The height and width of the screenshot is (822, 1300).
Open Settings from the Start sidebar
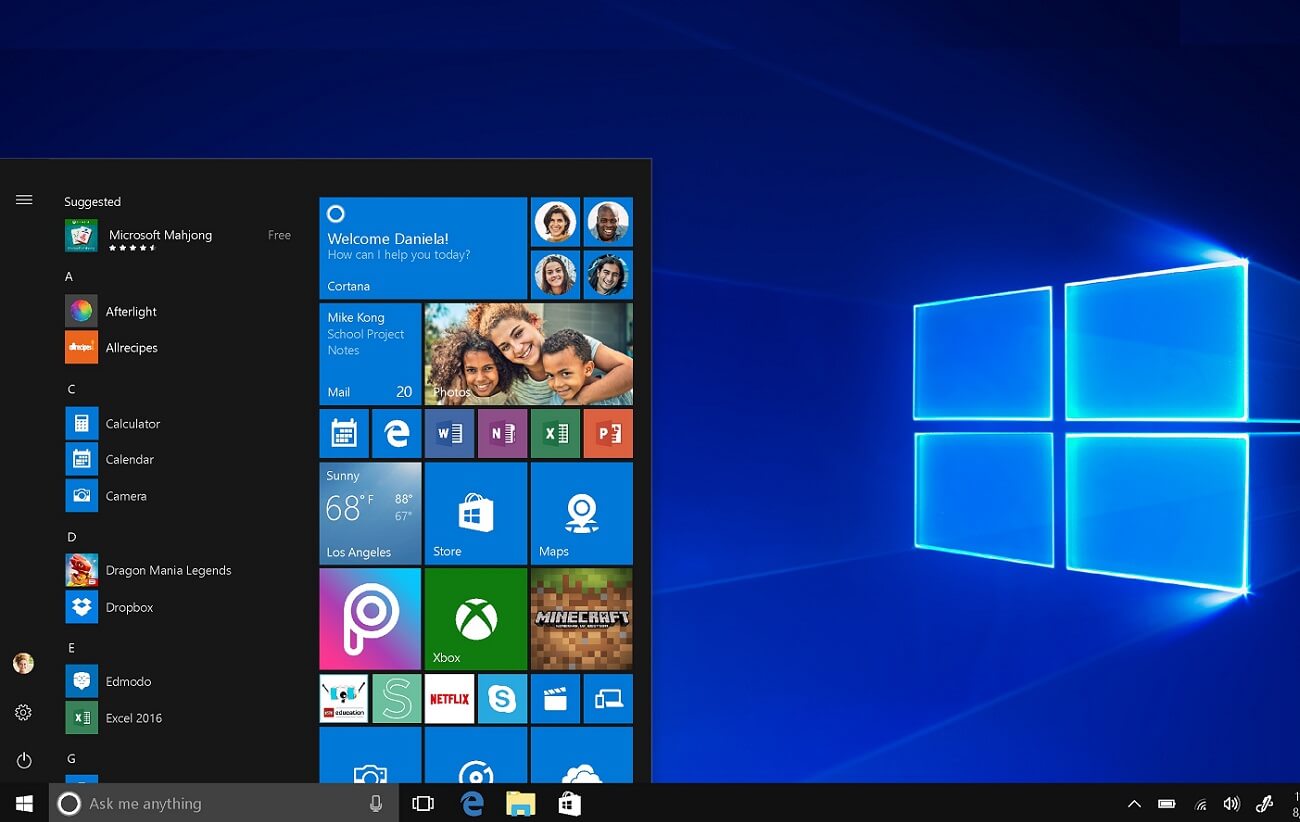23,712
